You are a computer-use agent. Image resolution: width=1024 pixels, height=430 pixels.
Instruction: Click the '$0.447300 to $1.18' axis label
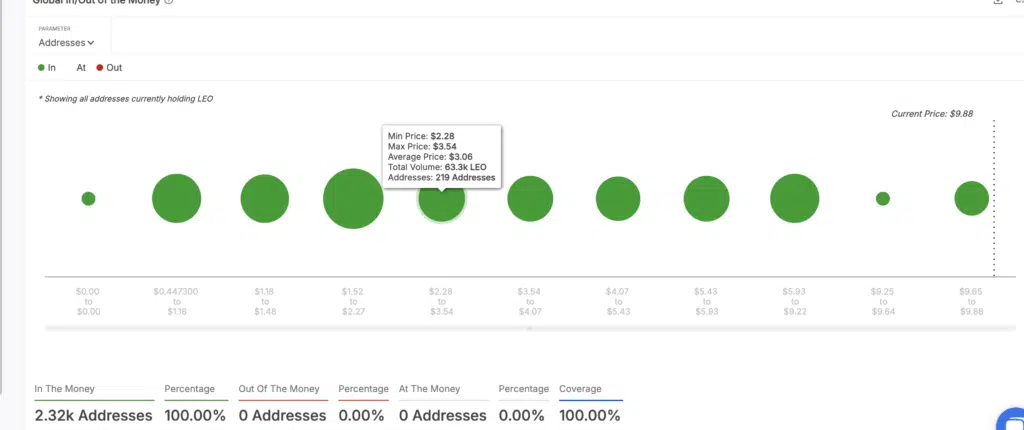coord(176,301)
